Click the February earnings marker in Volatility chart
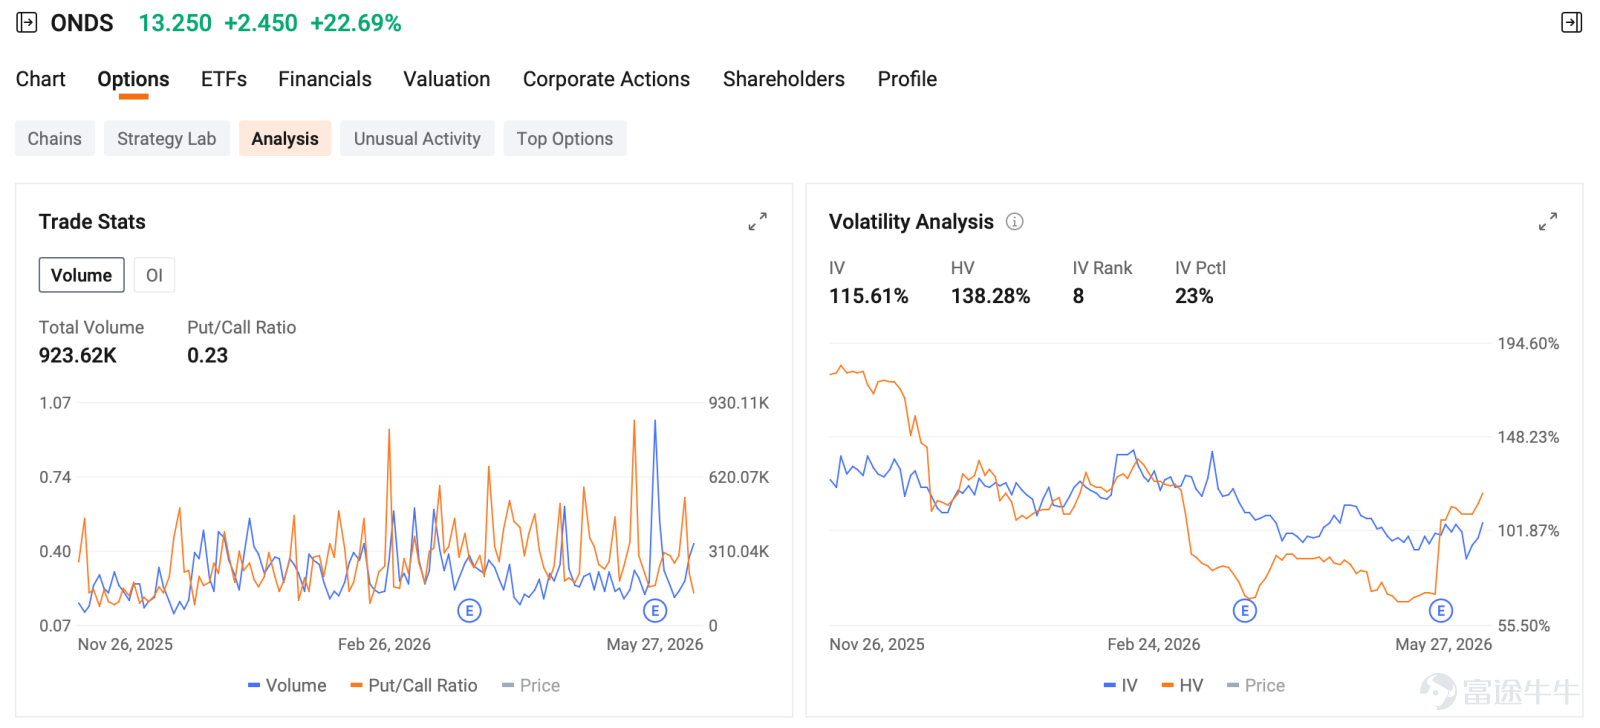Image resolution: width=1600 pixels, height=728 pixels. click(x=1245, y=611)
